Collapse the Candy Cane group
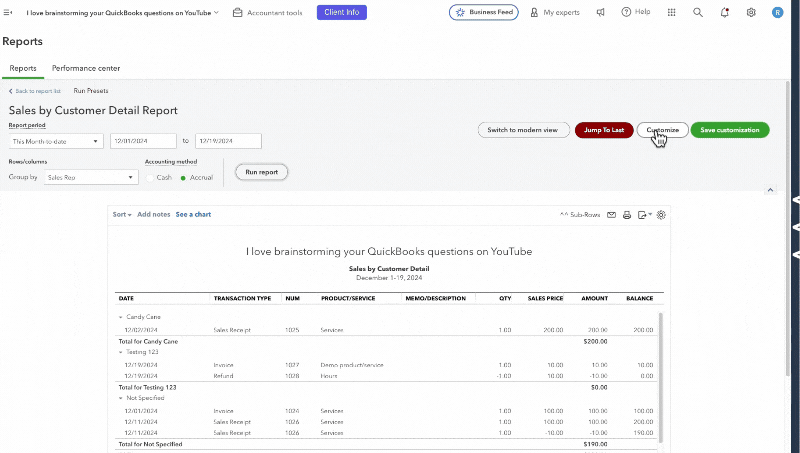 click(121, 317)
